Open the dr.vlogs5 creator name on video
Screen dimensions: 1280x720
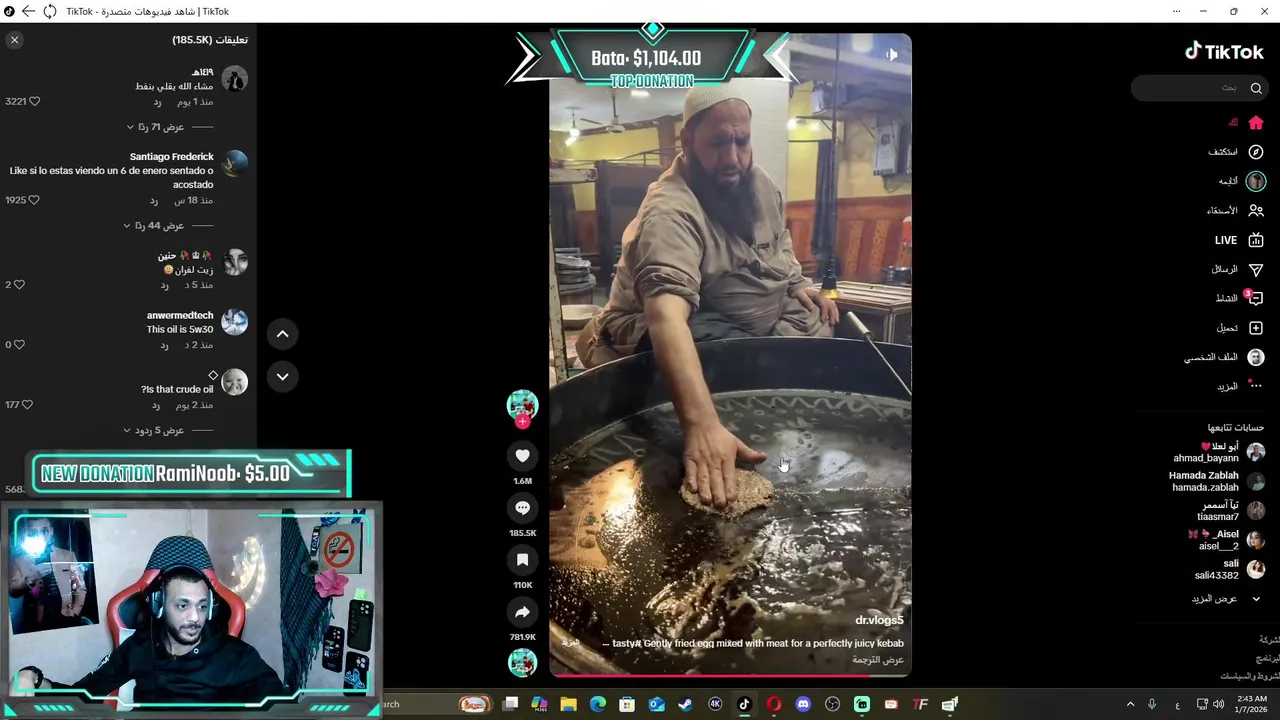(x=879, y=620)
